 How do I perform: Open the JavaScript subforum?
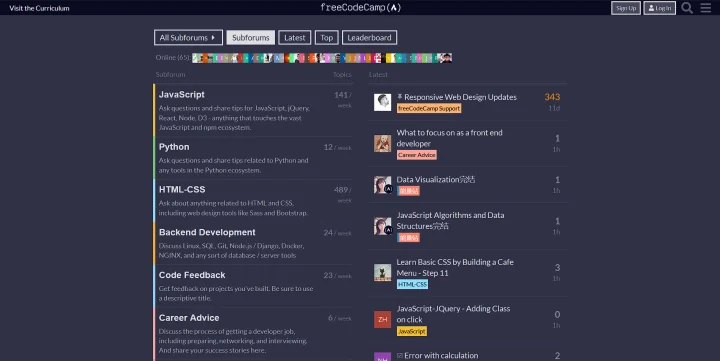click(181, 94)
